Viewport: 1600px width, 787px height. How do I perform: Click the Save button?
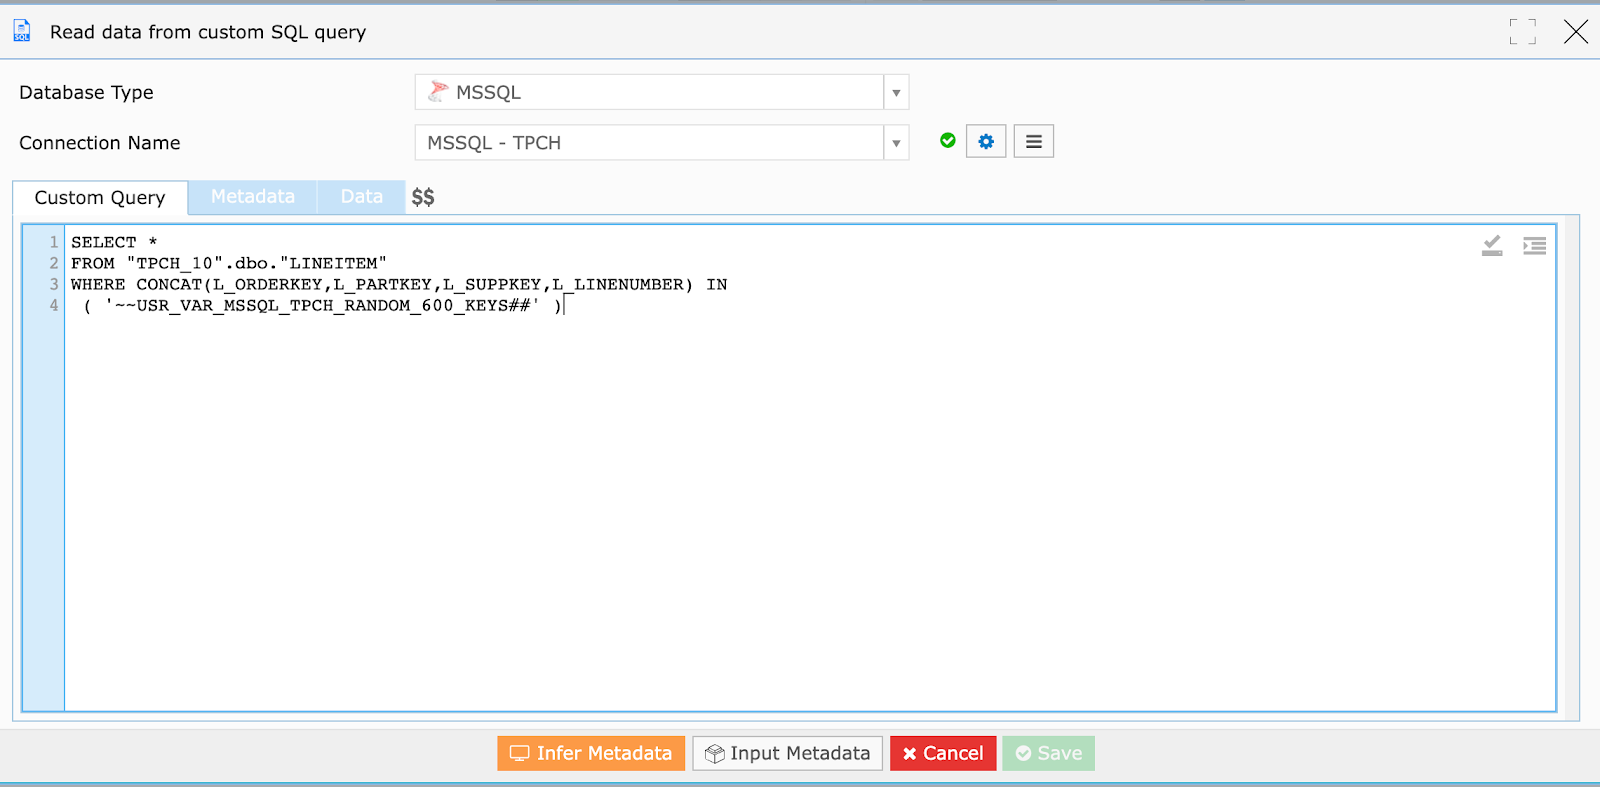1049,753
